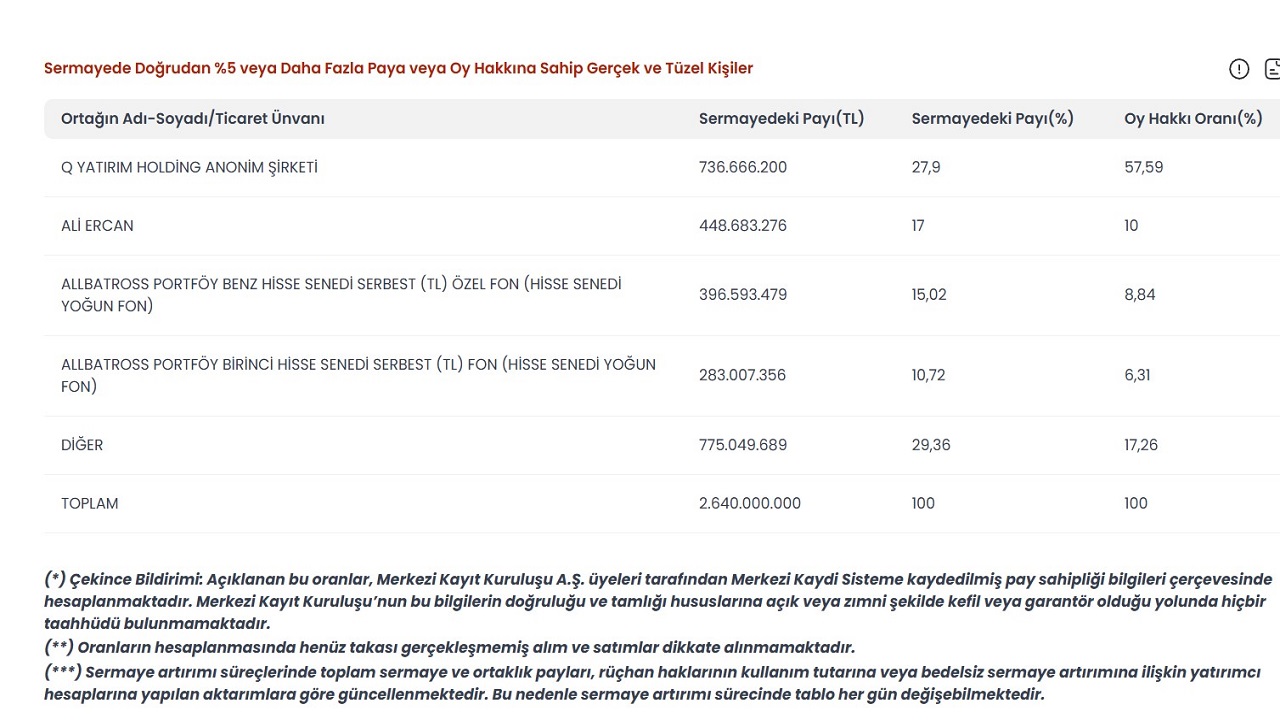The width and height of the screenshot is (1280, 720).
Task: Click the 'Oy Hakkı Oranı(%)' column header
Action: 1193,118
